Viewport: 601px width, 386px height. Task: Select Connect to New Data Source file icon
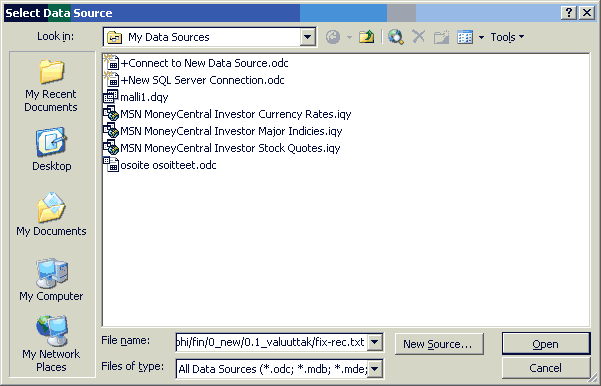[111, 62]
